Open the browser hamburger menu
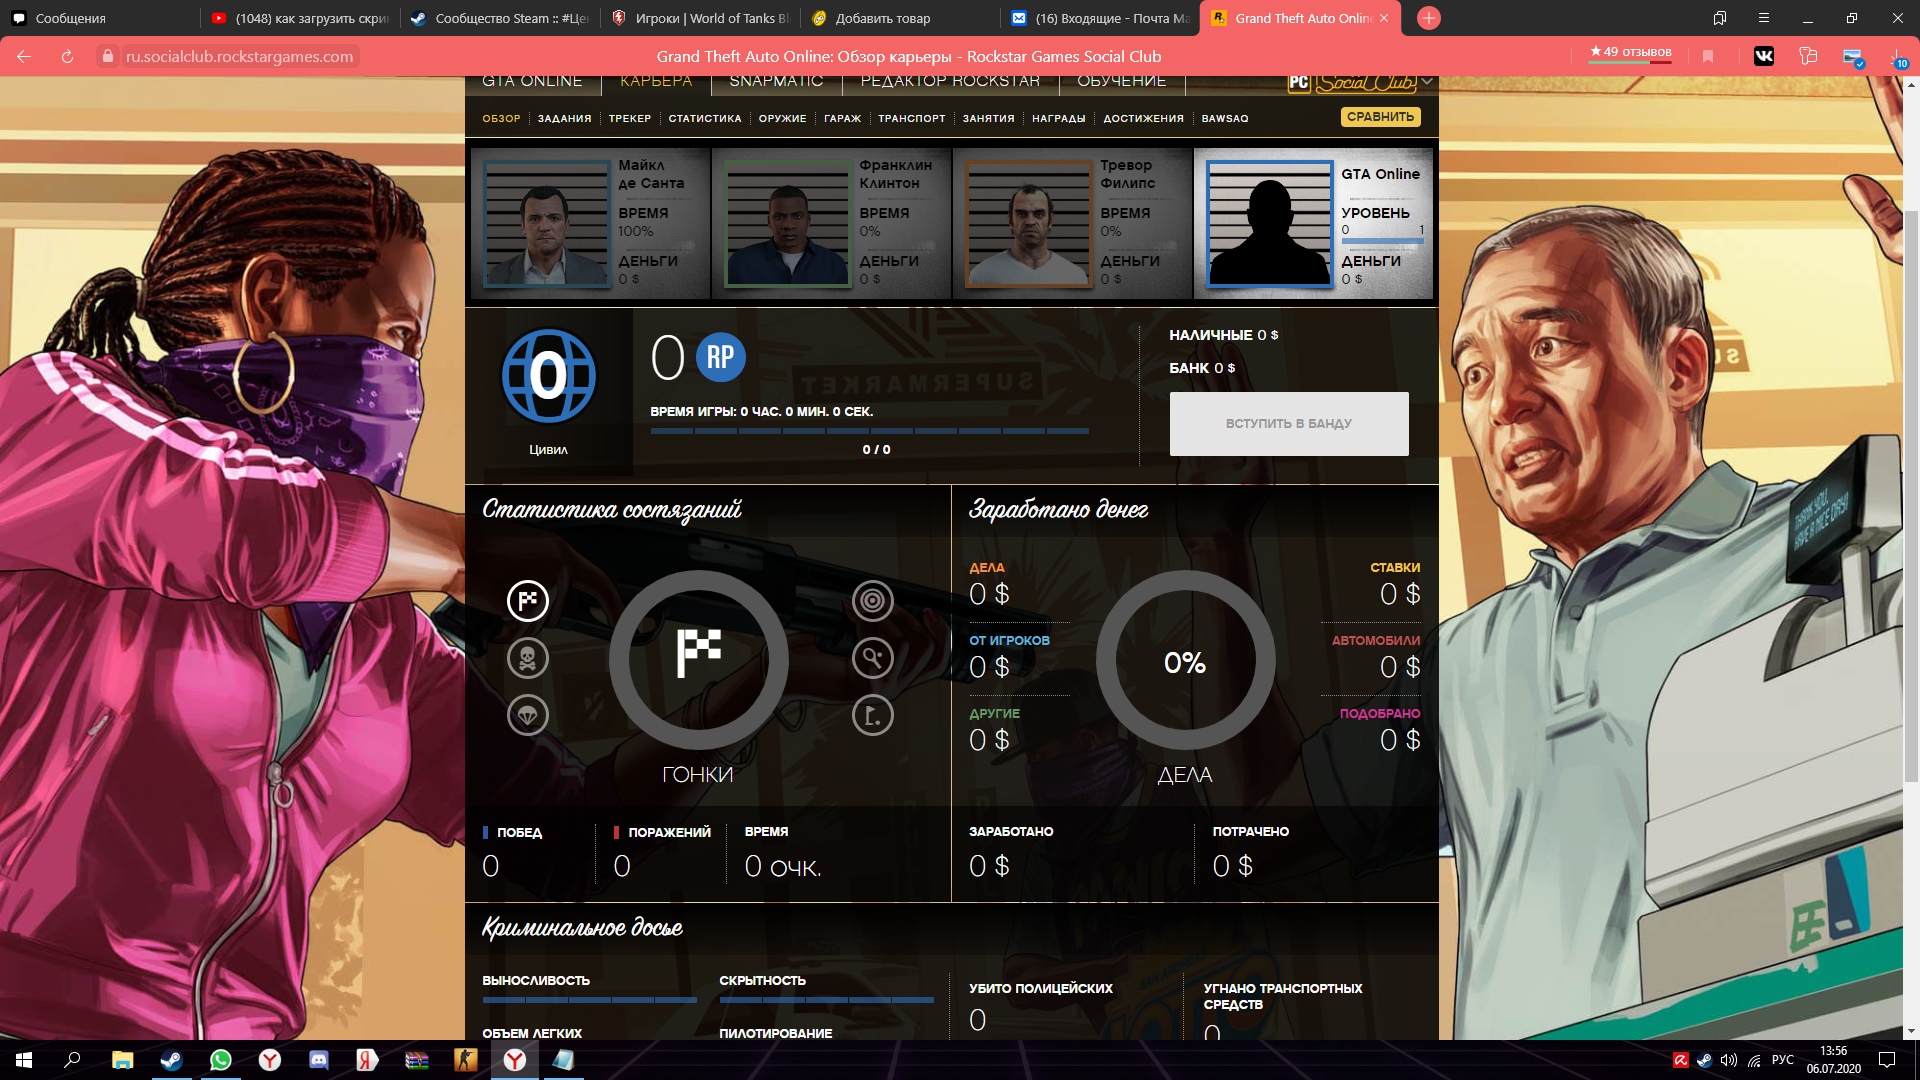Viewport: 1920px width, 1080px height. click(x=1764, y=18)
